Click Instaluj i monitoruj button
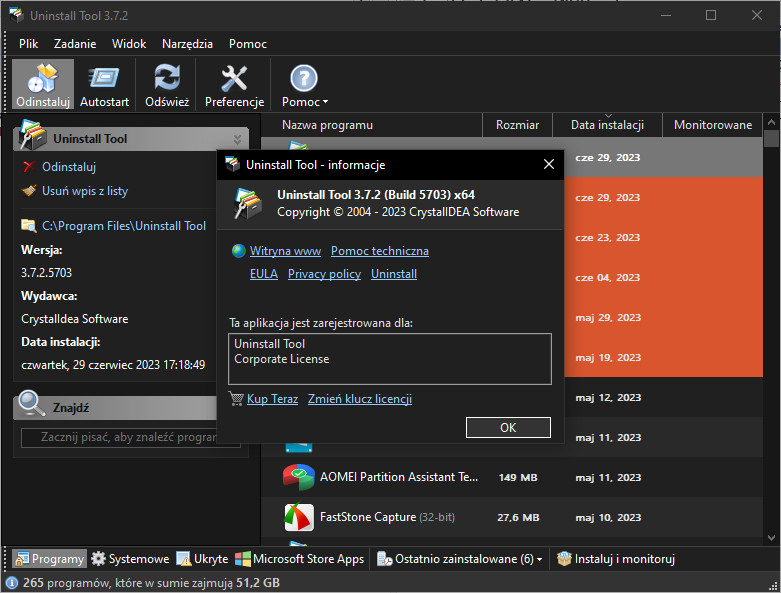 (x=616, y=559)
